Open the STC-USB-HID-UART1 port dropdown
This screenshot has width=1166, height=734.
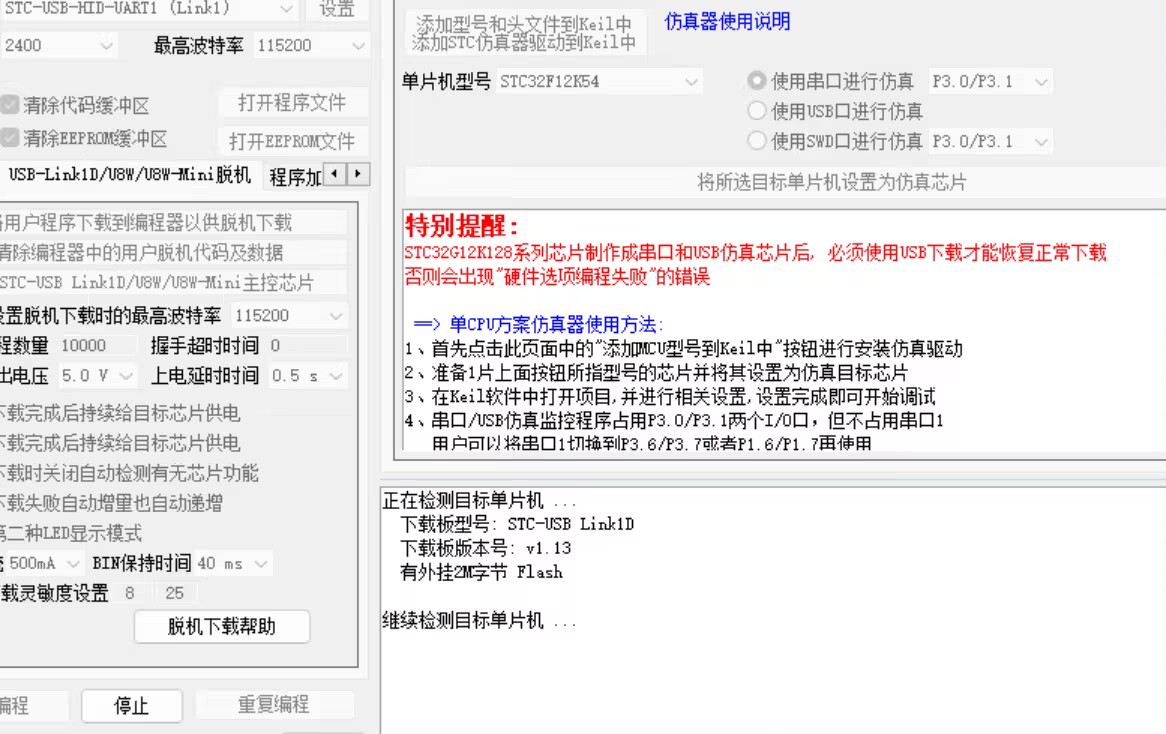[x=147, y=9]
